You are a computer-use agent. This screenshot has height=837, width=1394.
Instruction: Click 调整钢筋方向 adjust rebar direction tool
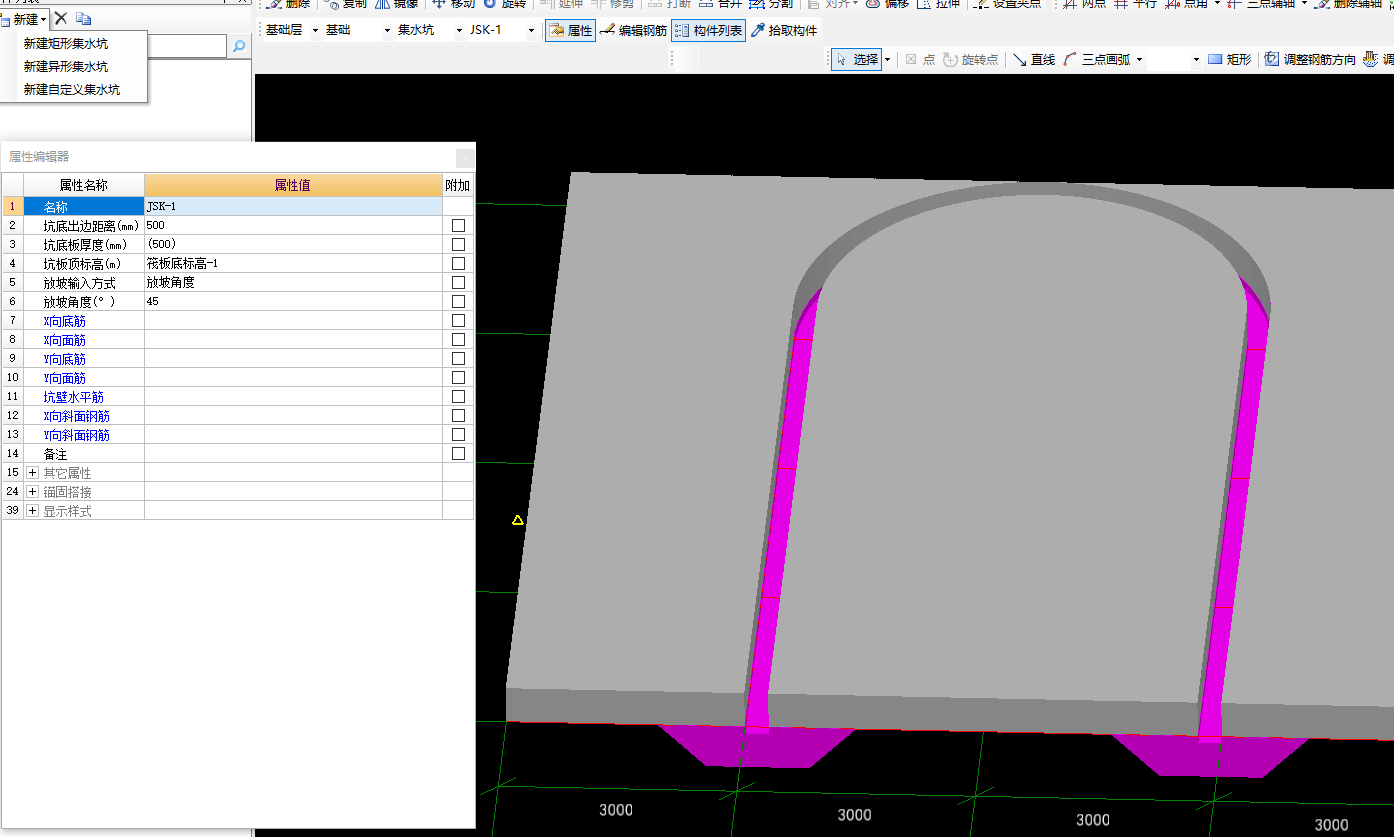pyautogui.click(x=1310, y=60)
